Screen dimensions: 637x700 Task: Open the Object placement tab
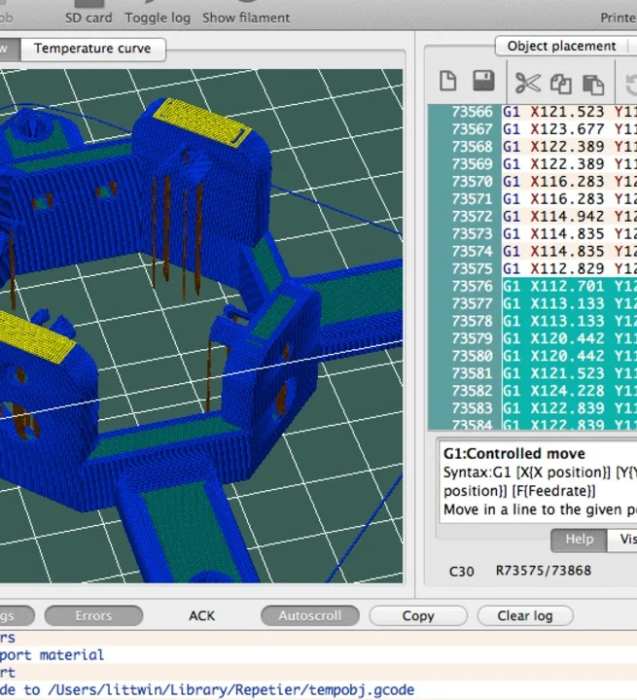(x=561, y=46)
